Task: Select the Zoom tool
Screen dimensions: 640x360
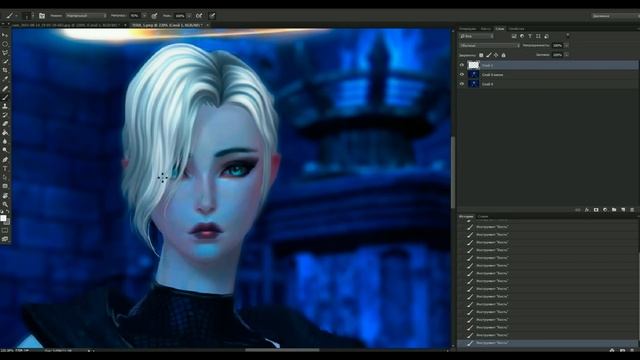Action: (5, 204)
